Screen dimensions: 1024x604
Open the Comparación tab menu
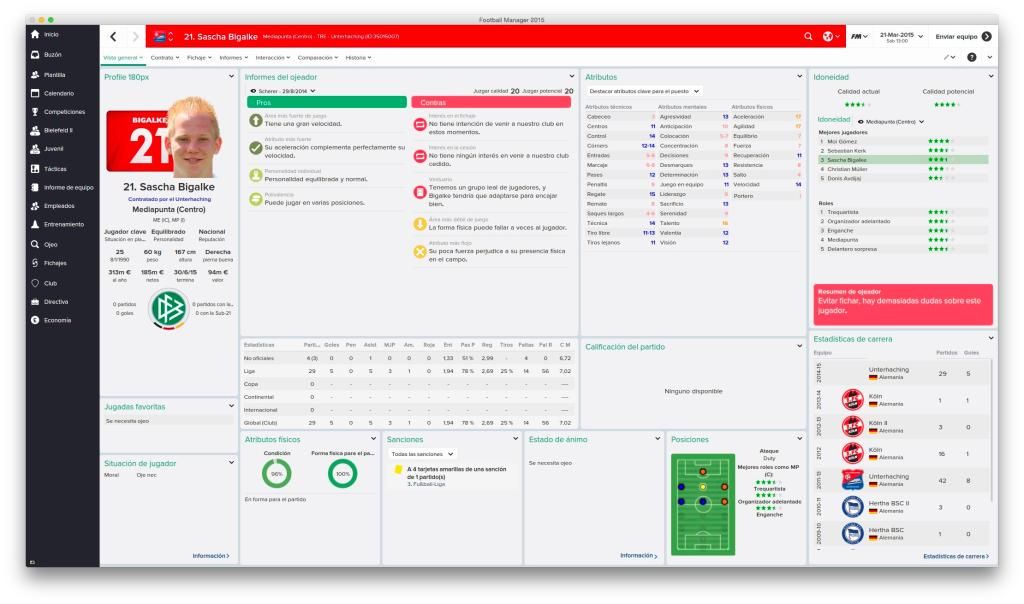(318, 57)
